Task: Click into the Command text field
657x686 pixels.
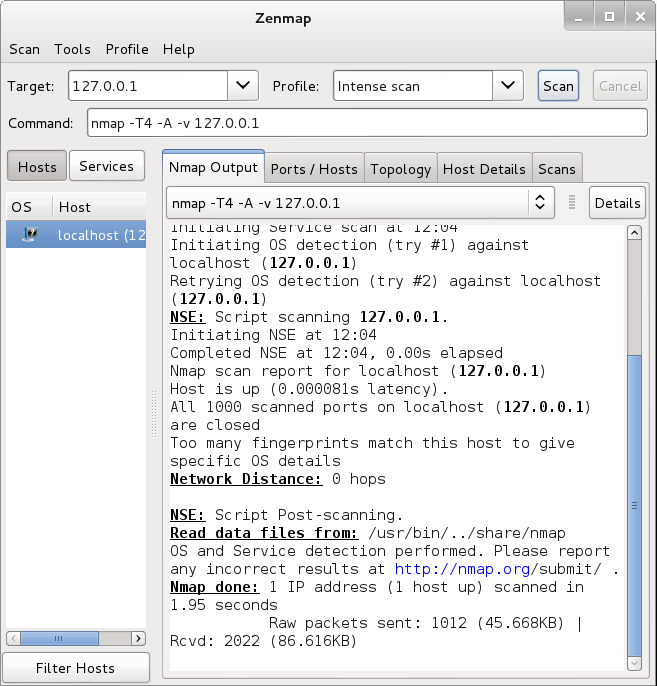Action: pos(367,123)
